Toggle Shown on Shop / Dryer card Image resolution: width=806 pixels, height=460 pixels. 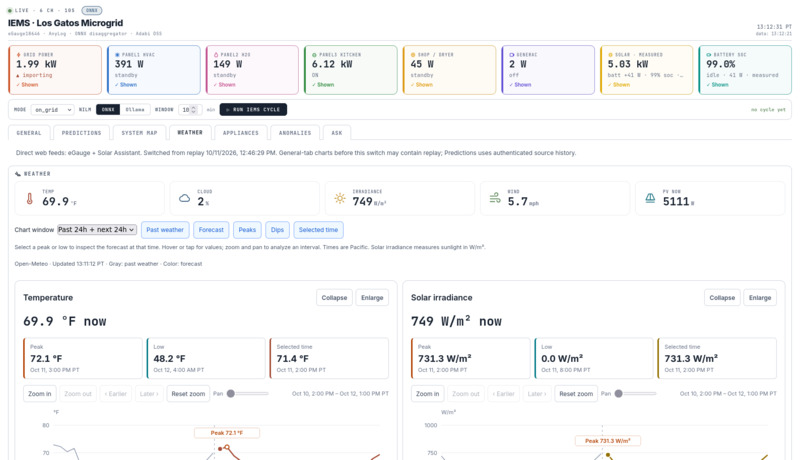click(422, 85)
